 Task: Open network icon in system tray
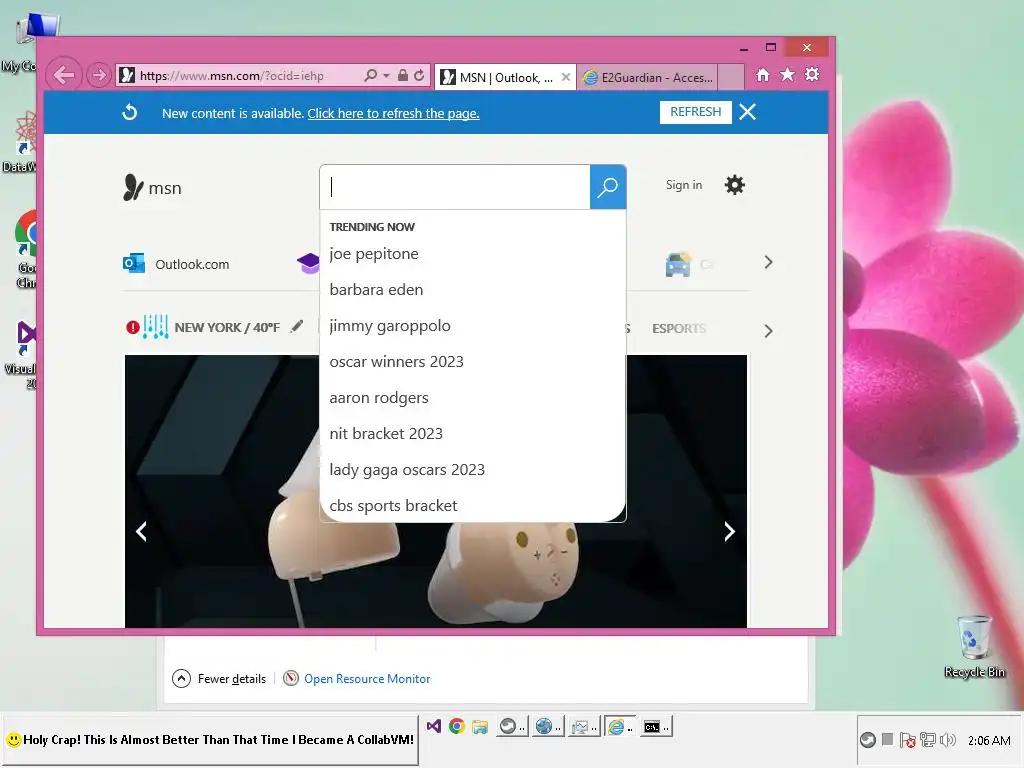[927, 740]
